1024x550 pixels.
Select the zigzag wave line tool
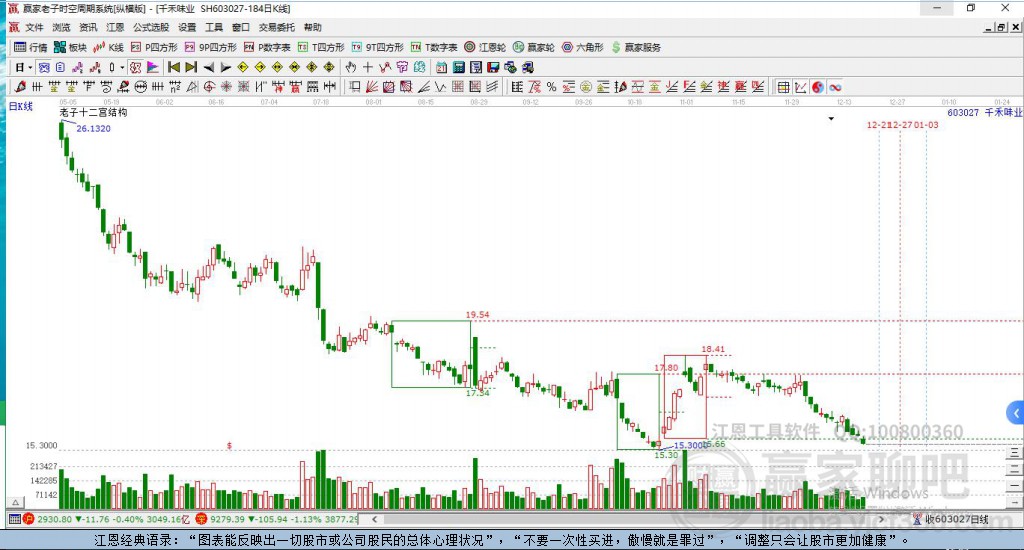tap(441, 87)
